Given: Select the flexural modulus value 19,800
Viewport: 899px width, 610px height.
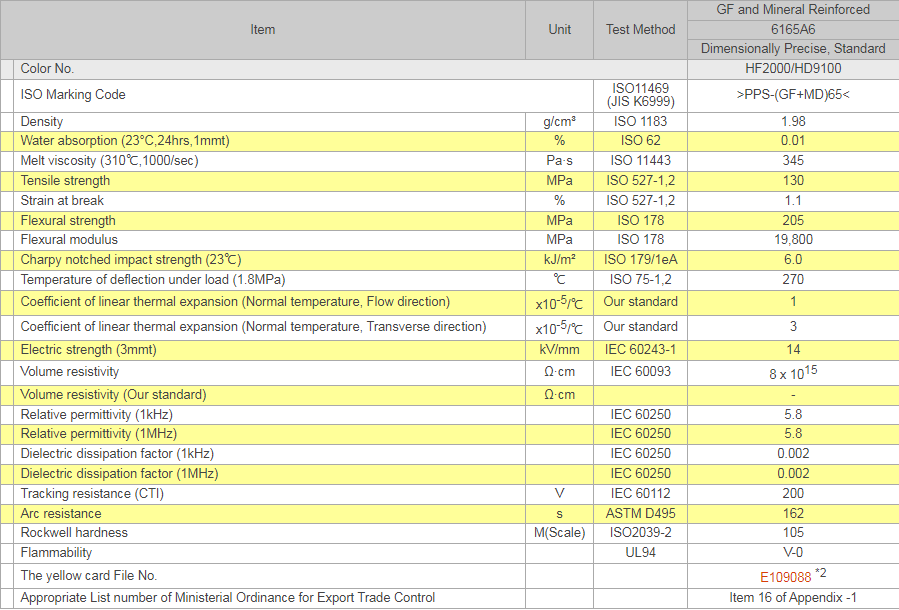Looking at the screenshot, I should (793, 240).
